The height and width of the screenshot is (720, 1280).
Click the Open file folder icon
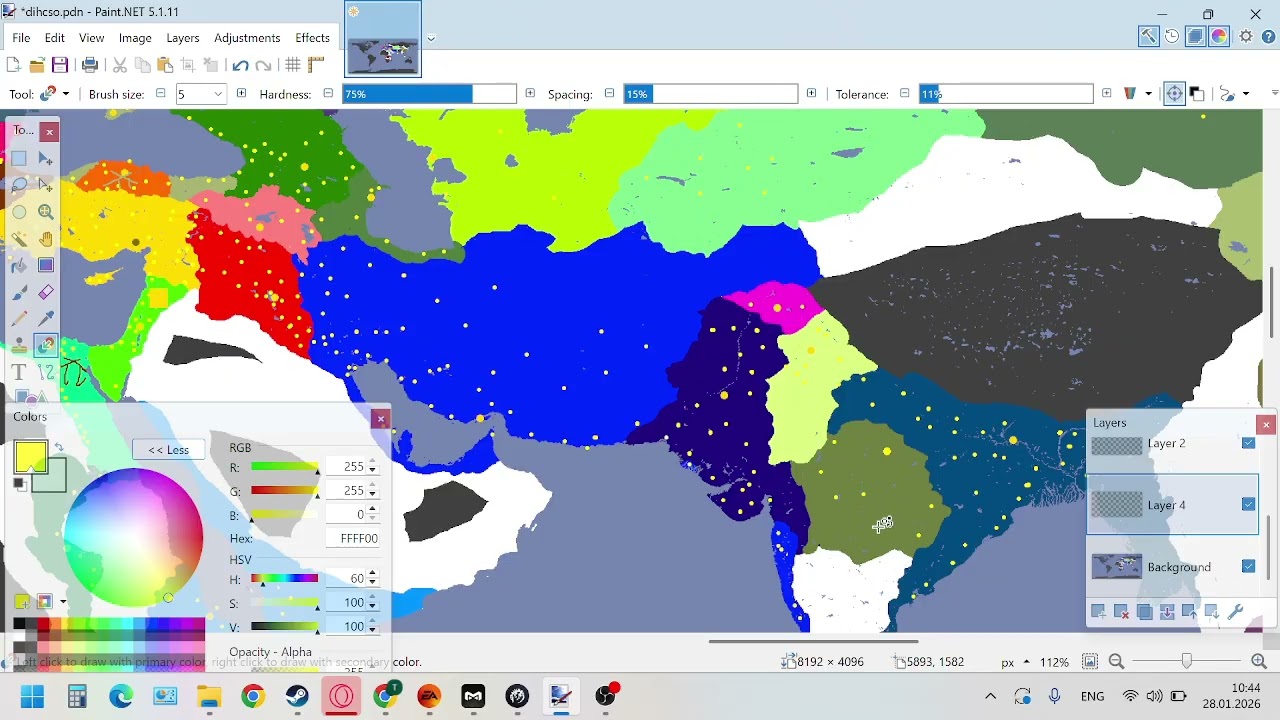37,65
